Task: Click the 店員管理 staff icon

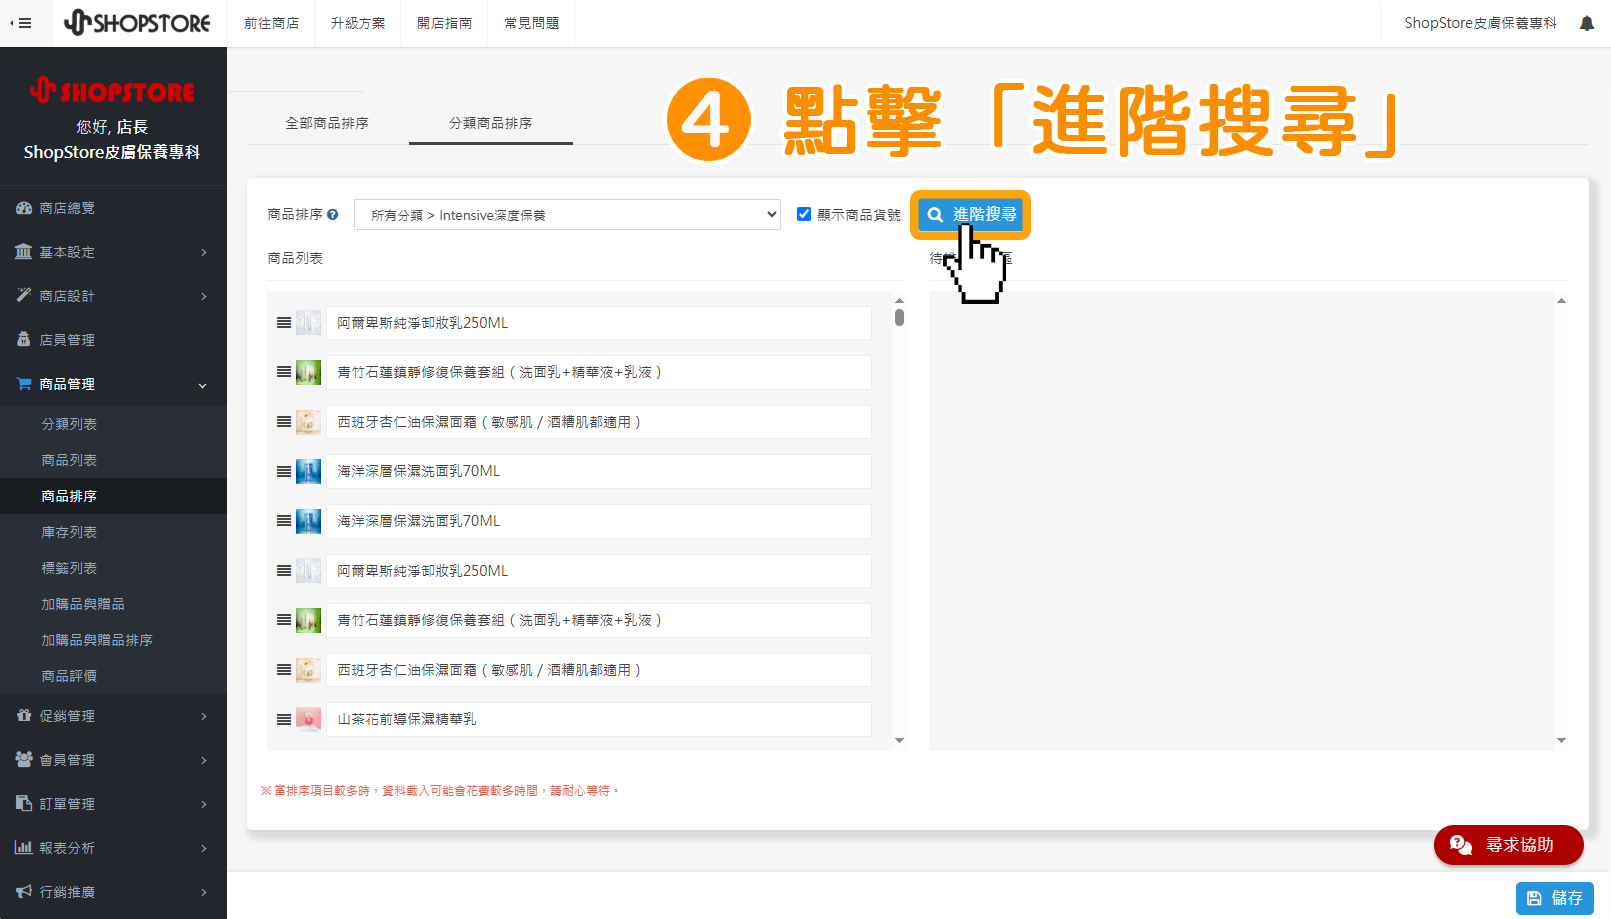Action: click(x=24, y=340)
